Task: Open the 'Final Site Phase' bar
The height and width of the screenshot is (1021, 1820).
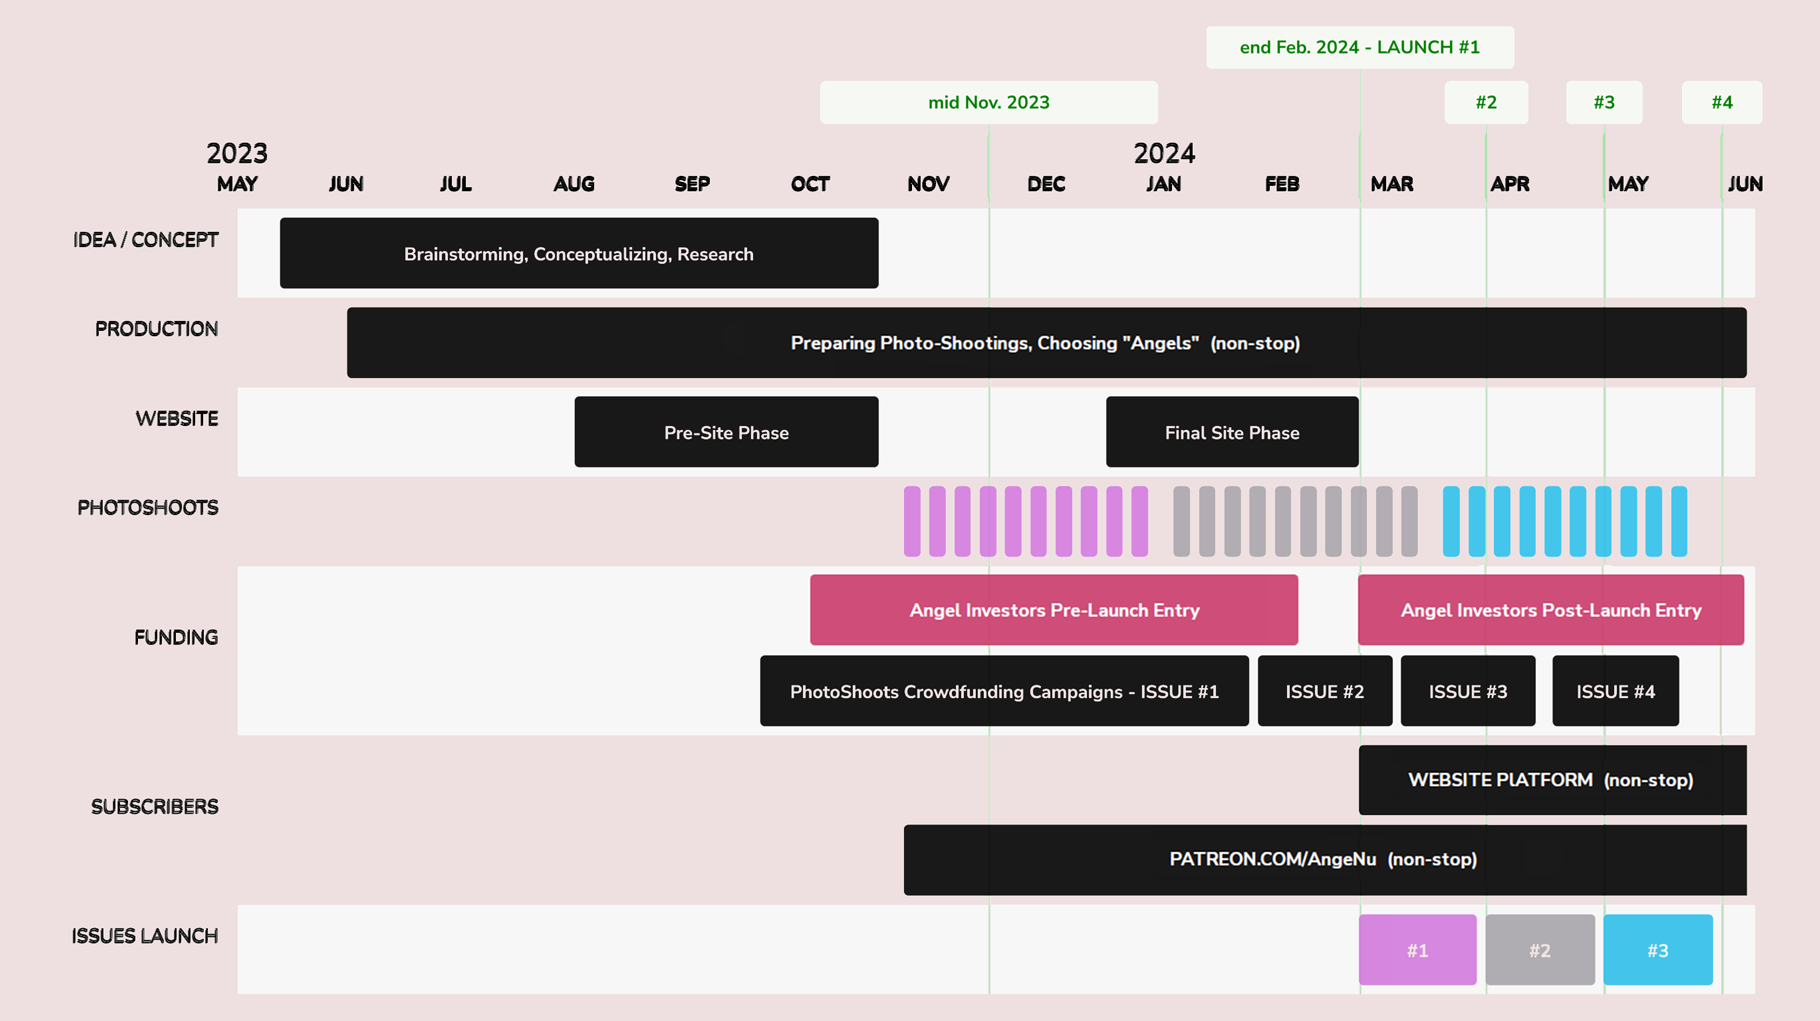Action: click(1231, 432)
